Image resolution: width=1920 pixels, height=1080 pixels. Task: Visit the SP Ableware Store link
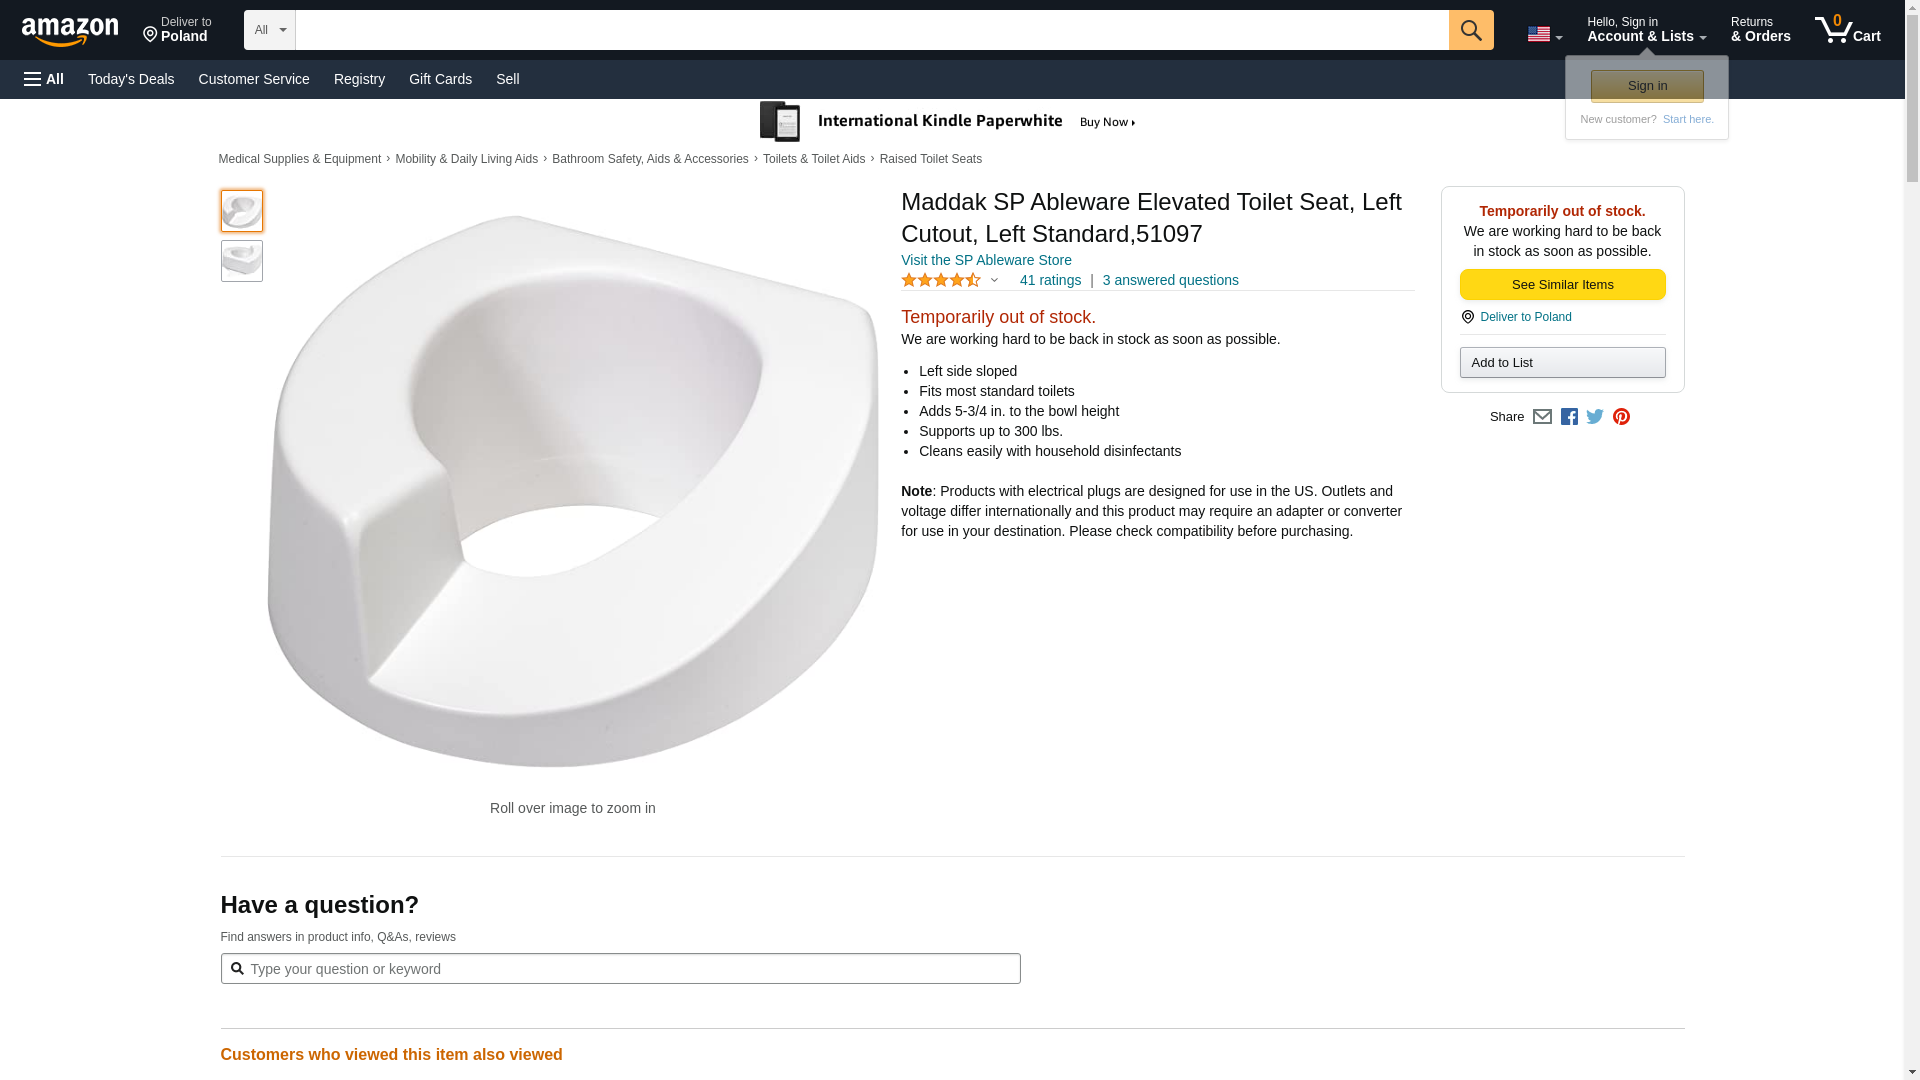(986, 260)
